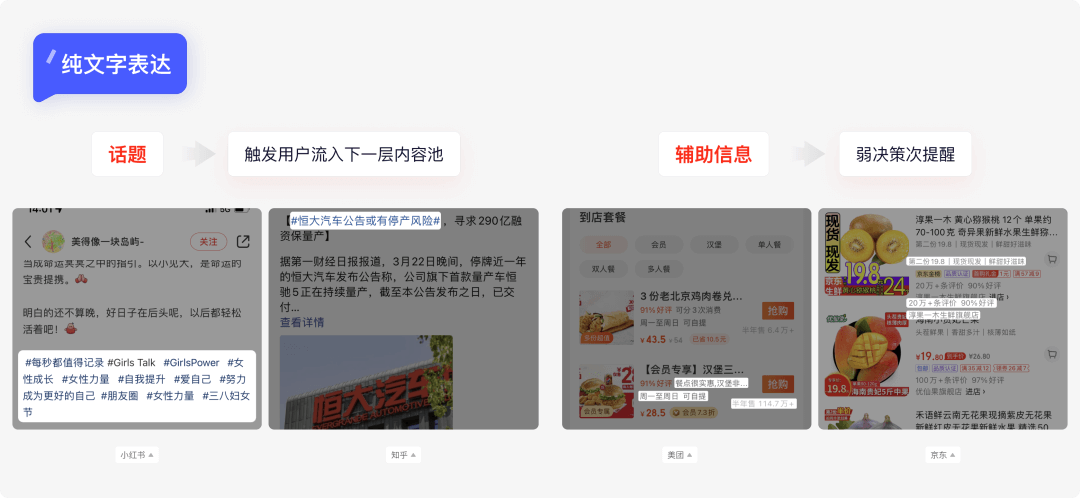Click 周一至周日 可自提 highlighted text

tap(673, 396)
